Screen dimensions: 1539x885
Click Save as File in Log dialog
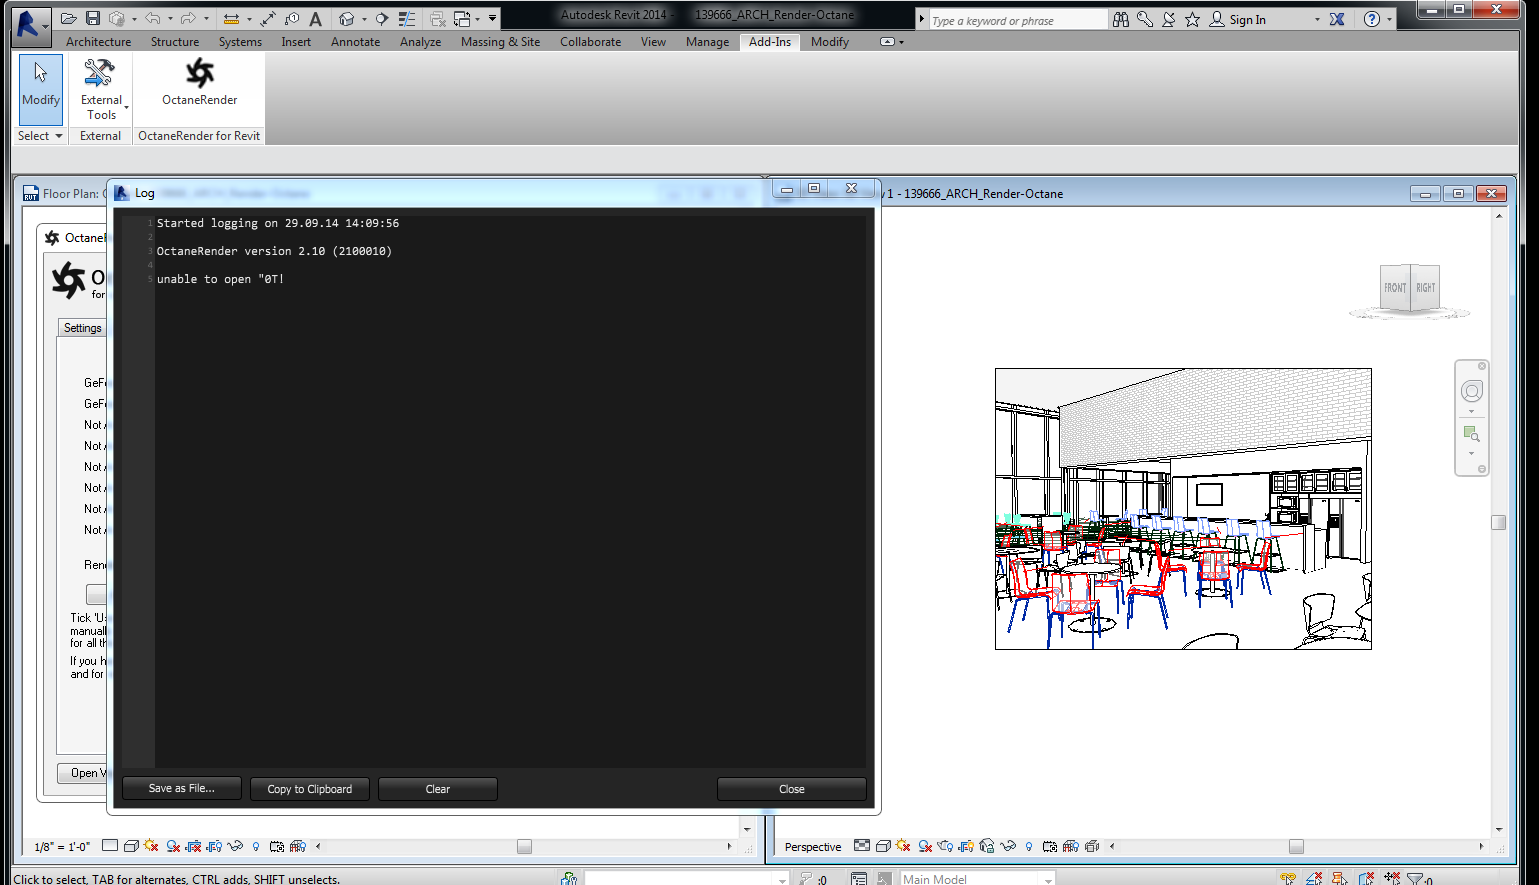pos(182,788)
